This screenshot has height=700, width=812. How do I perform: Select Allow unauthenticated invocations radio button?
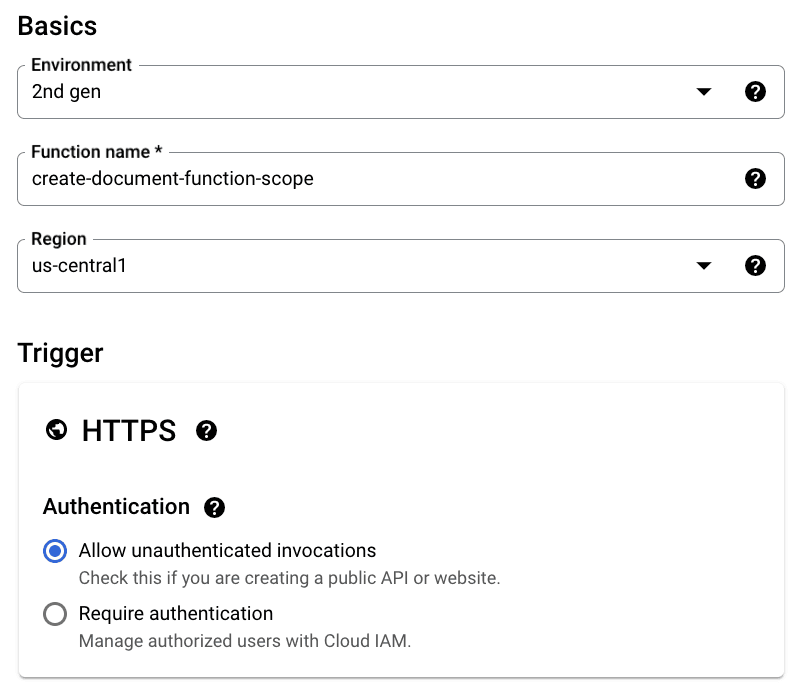coord(56,551)
